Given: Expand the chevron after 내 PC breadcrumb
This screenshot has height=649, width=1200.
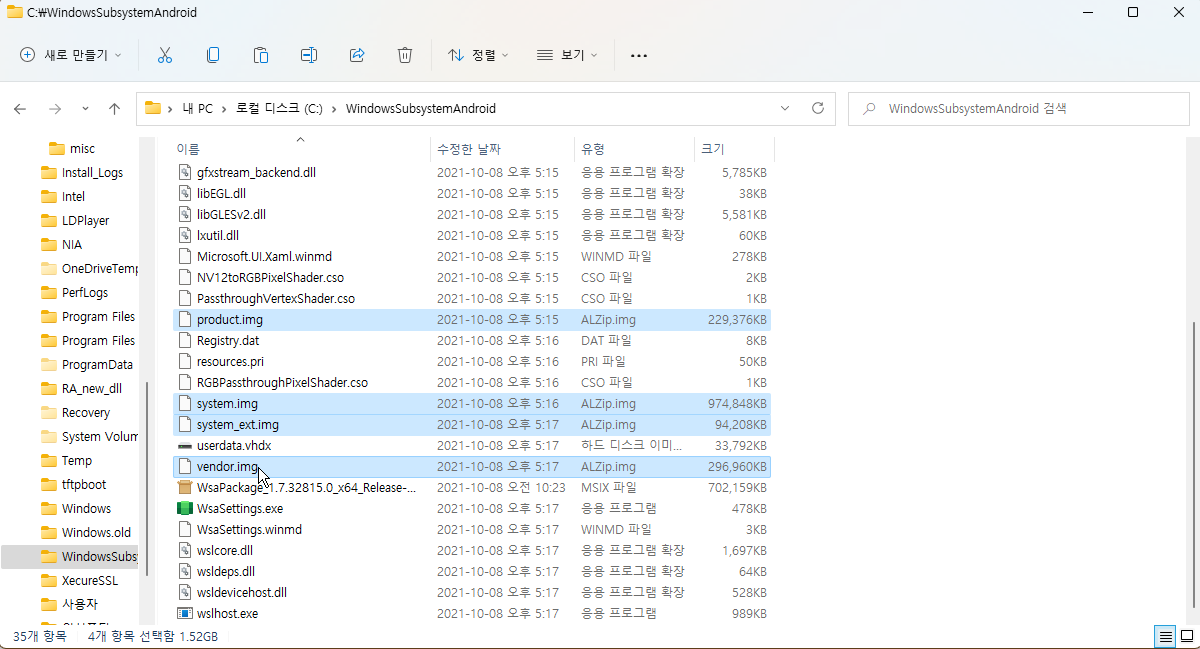Looking at the screenshot, I should 225,108.
